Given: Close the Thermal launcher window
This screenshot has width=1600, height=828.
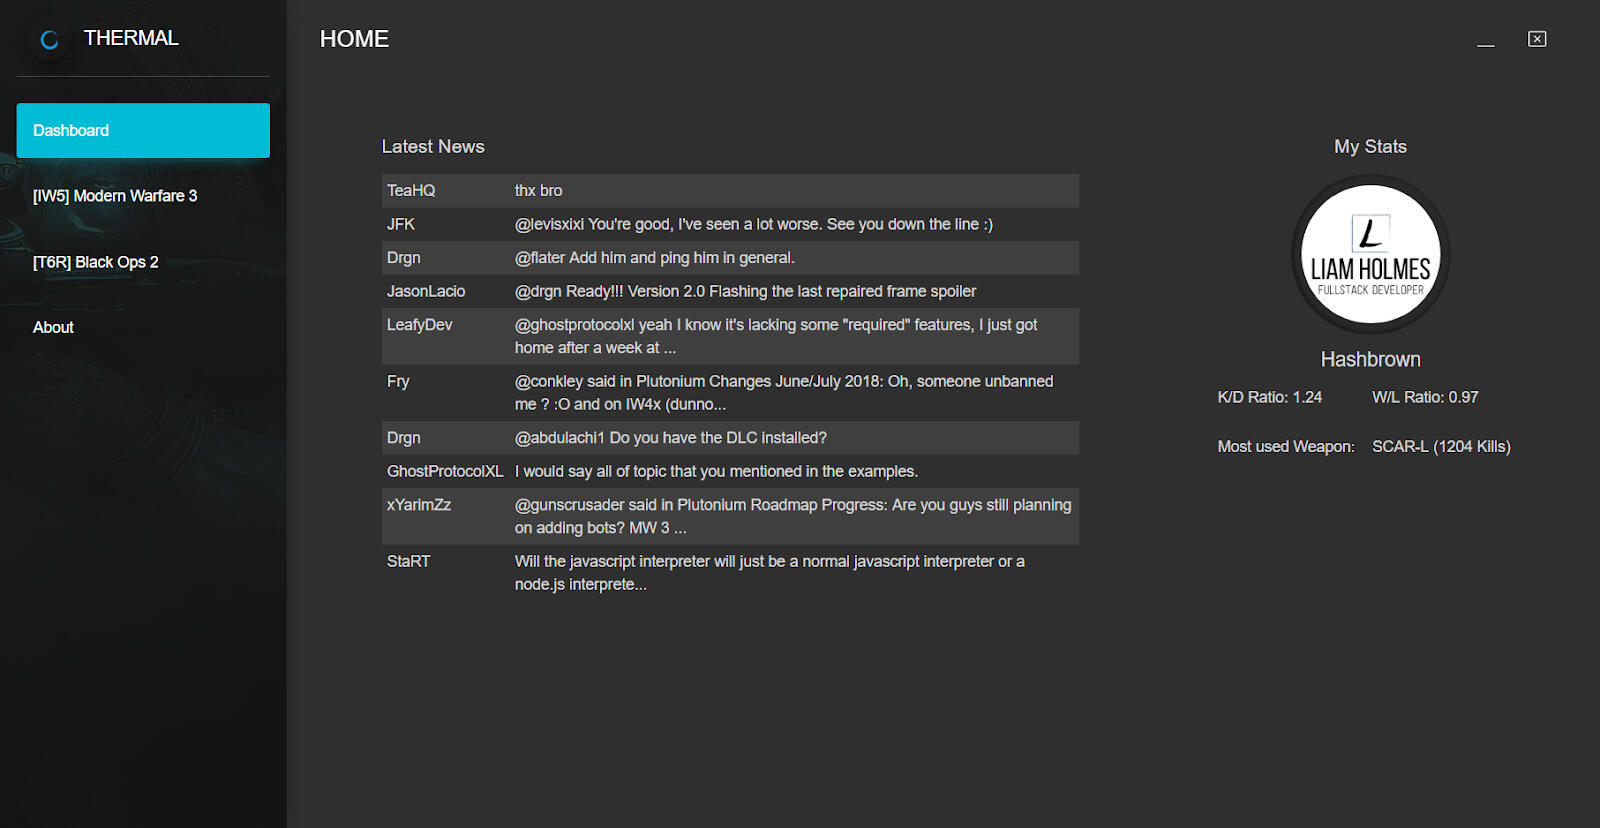Looking at the screenshot, I should pyautogui.click(x=1537, y=39).
